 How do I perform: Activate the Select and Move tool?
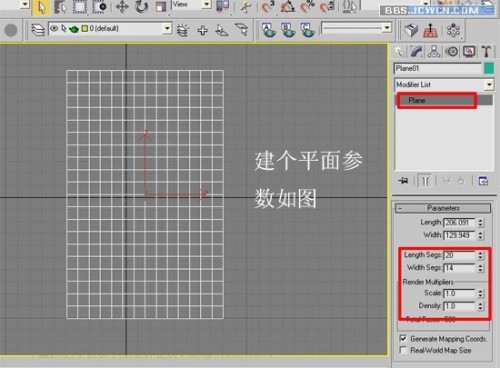point(122,7)
